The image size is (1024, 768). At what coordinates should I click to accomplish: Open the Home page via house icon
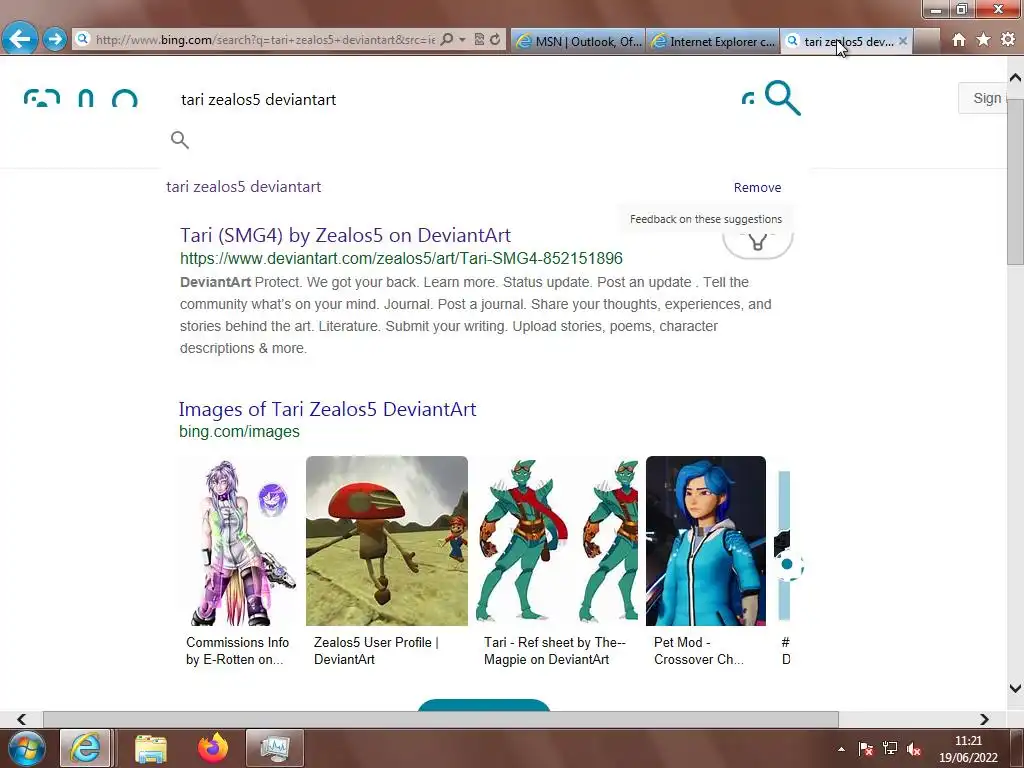[959, 40]
